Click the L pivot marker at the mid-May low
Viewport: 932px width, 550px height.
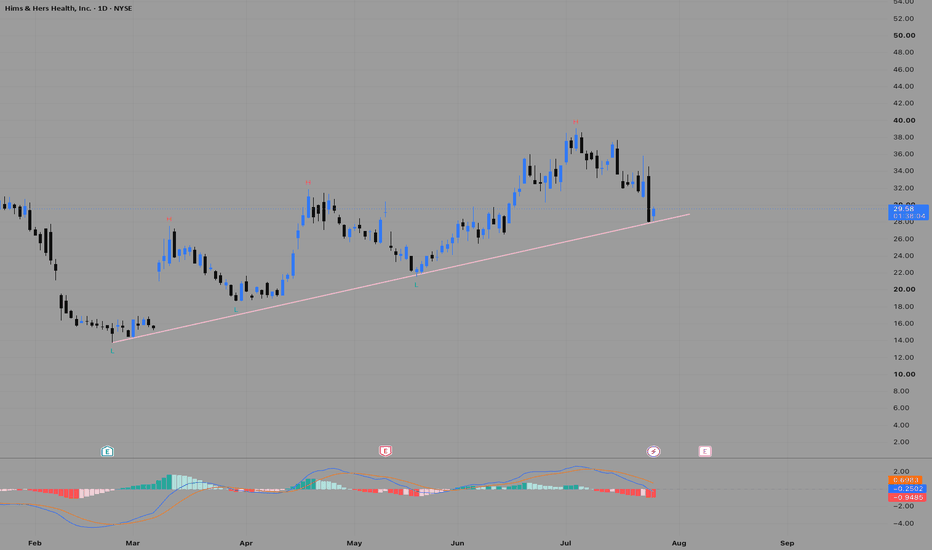[416, 285]
